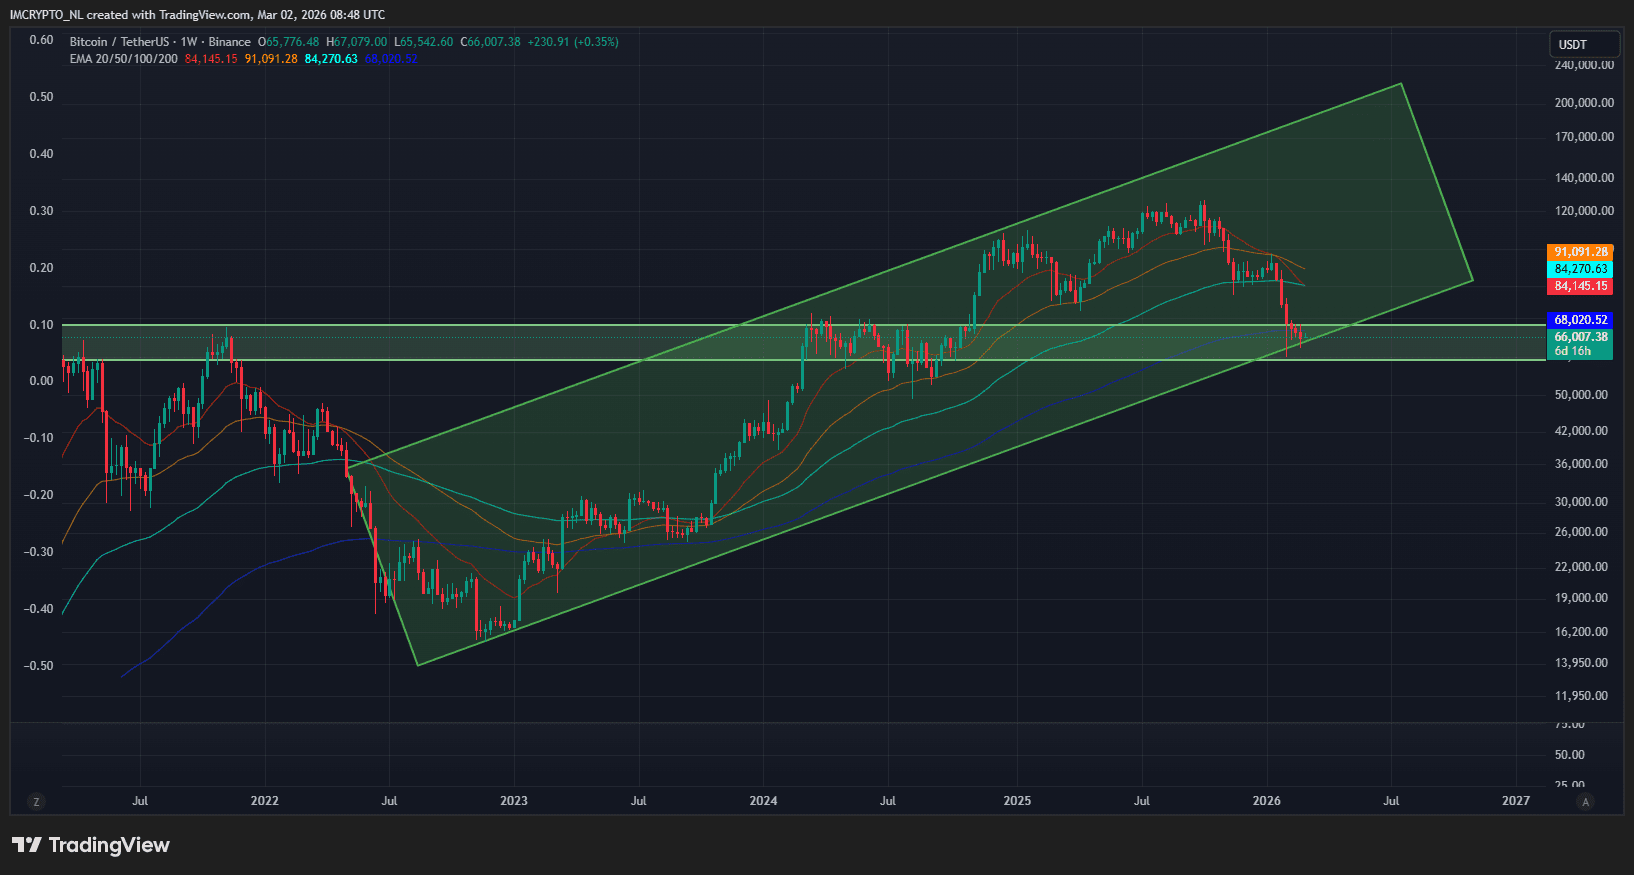Image resolution: width=1634 pixels, height=875 pixels.
Task: Click the cyan 84,270.63 price label
Action: pos(1580,269)
